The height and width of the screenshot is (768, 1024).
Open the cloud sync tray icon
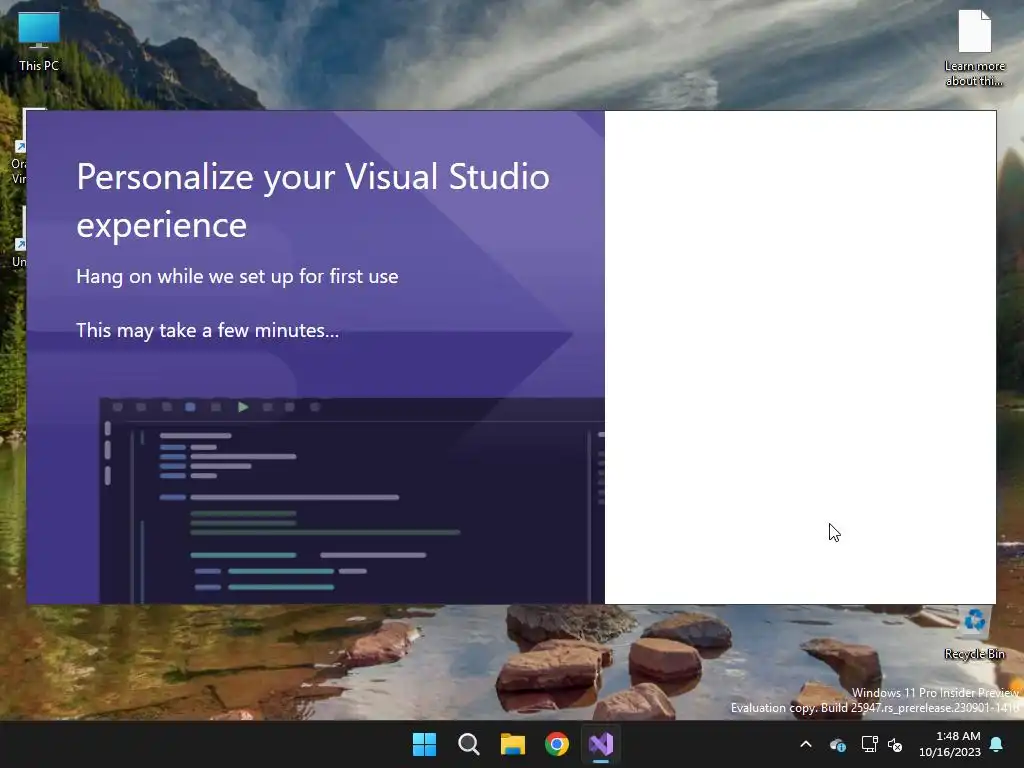(x=838, y=744)
